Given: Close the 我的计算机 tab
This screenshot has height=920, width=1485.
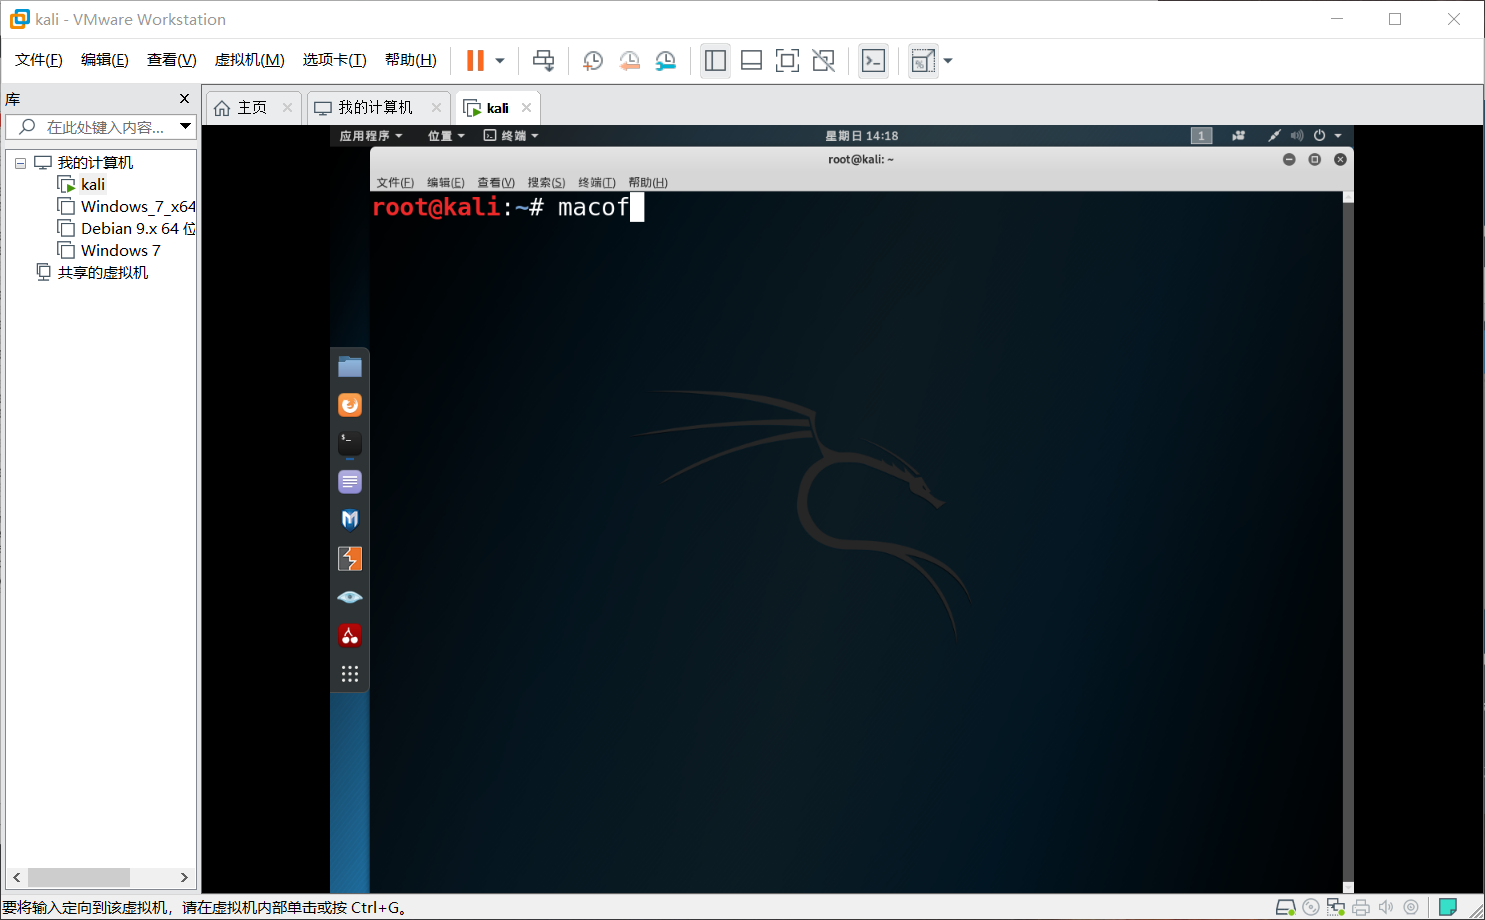Looking at the screenshot, I should 436,108.
